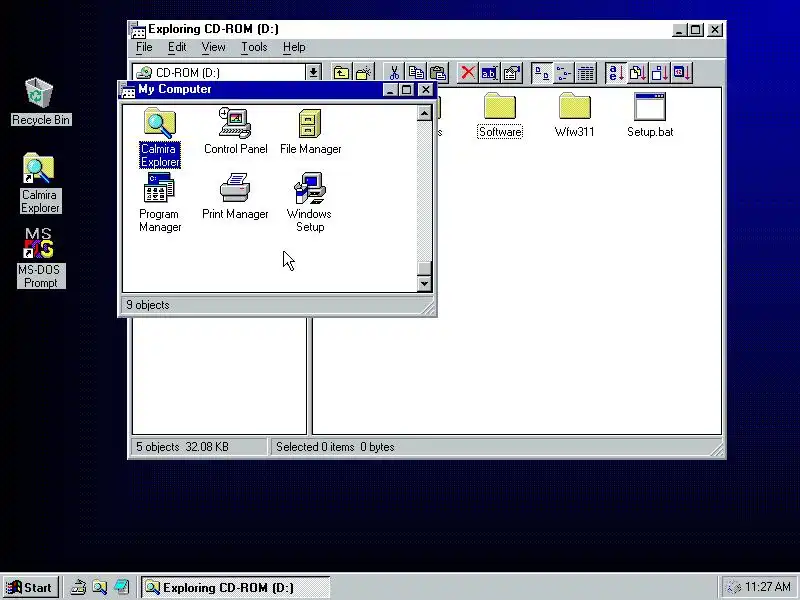Switch to small icons list view
The image size is (800, 600).
click(564, 73)
